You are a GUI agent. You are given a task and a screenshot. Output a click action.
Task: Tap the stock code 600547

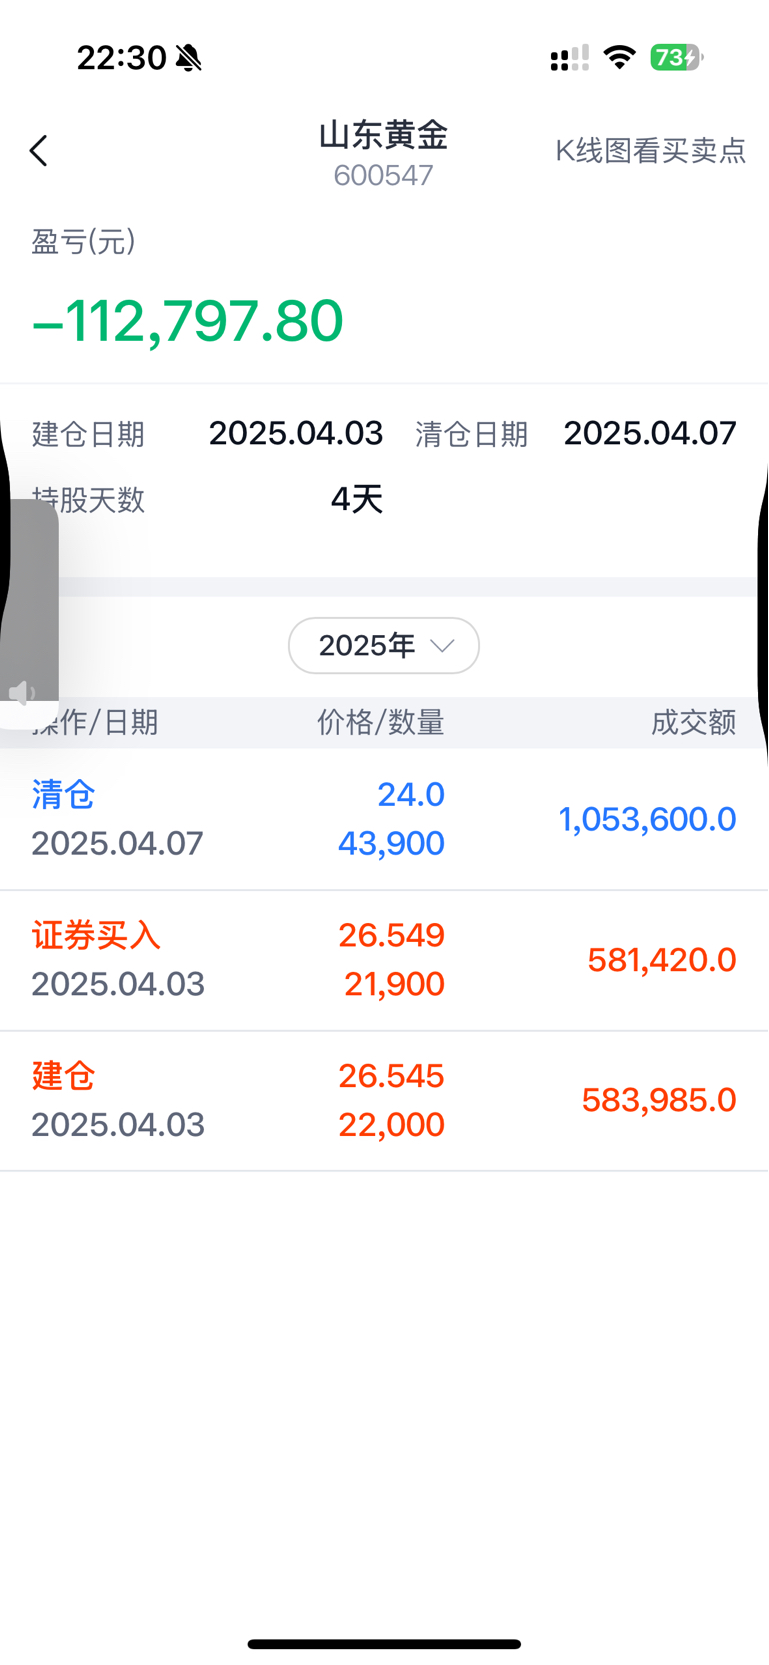click(x=383, y=176)
